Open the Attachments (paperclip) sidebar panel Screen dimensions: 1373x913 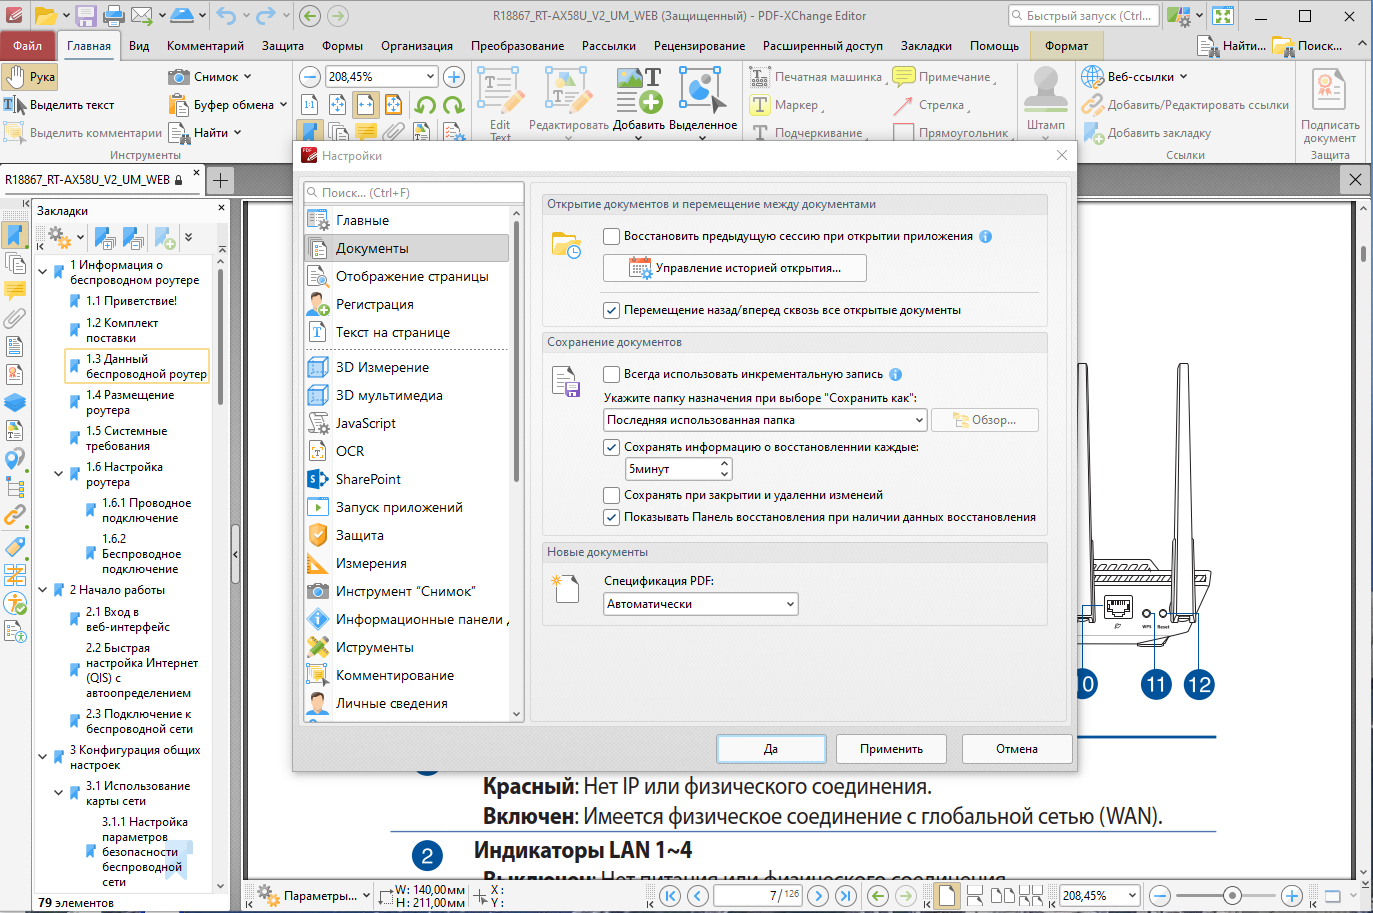click(x=15, y=320)
